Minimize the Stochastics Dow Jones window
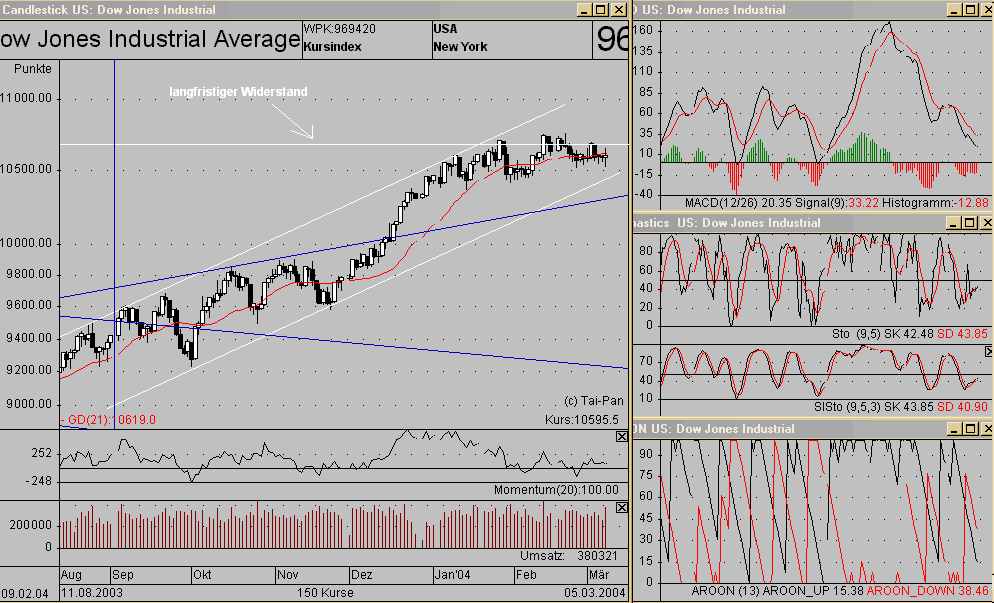The width and height of the screenshot is (994, 603). click(x=953, y=223)
